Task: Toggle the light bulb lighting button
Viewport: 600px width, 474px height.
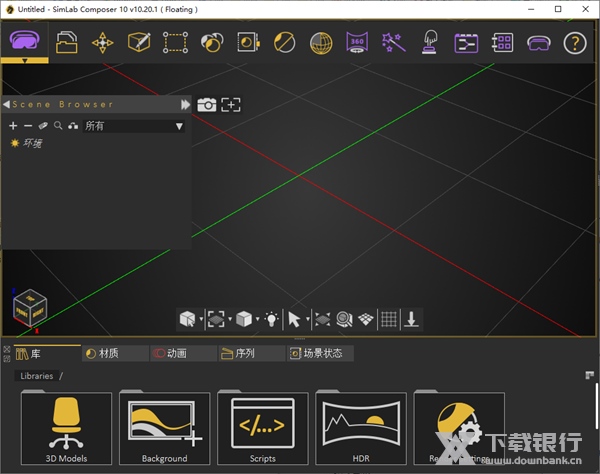Action: tap(270, 319)
